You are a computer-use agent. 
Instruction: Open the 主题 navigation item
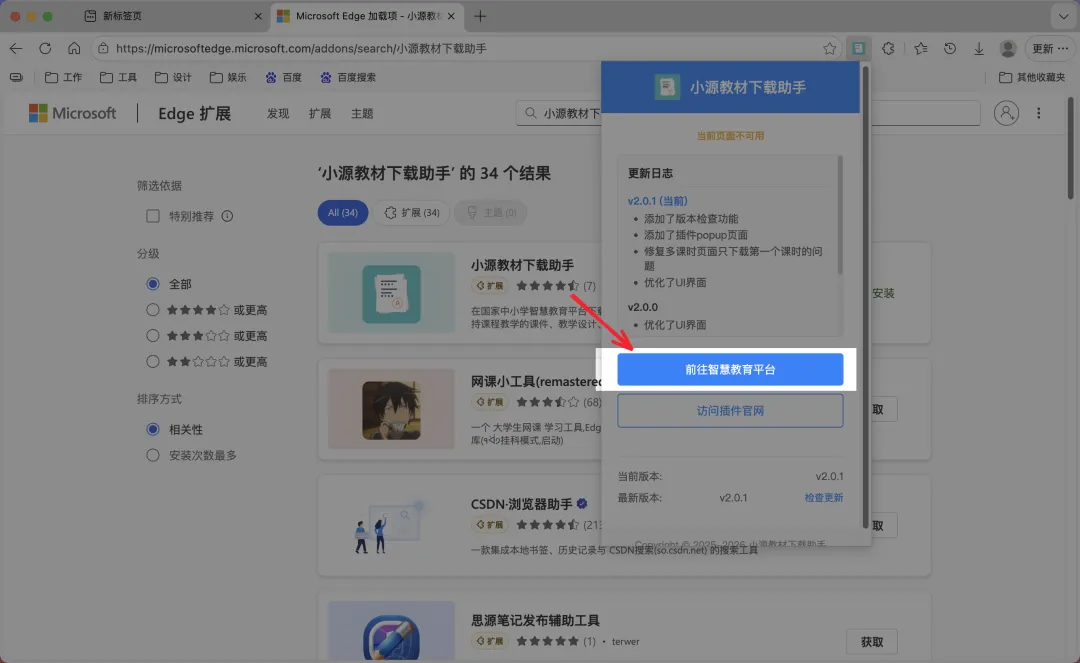pos(362,114)
